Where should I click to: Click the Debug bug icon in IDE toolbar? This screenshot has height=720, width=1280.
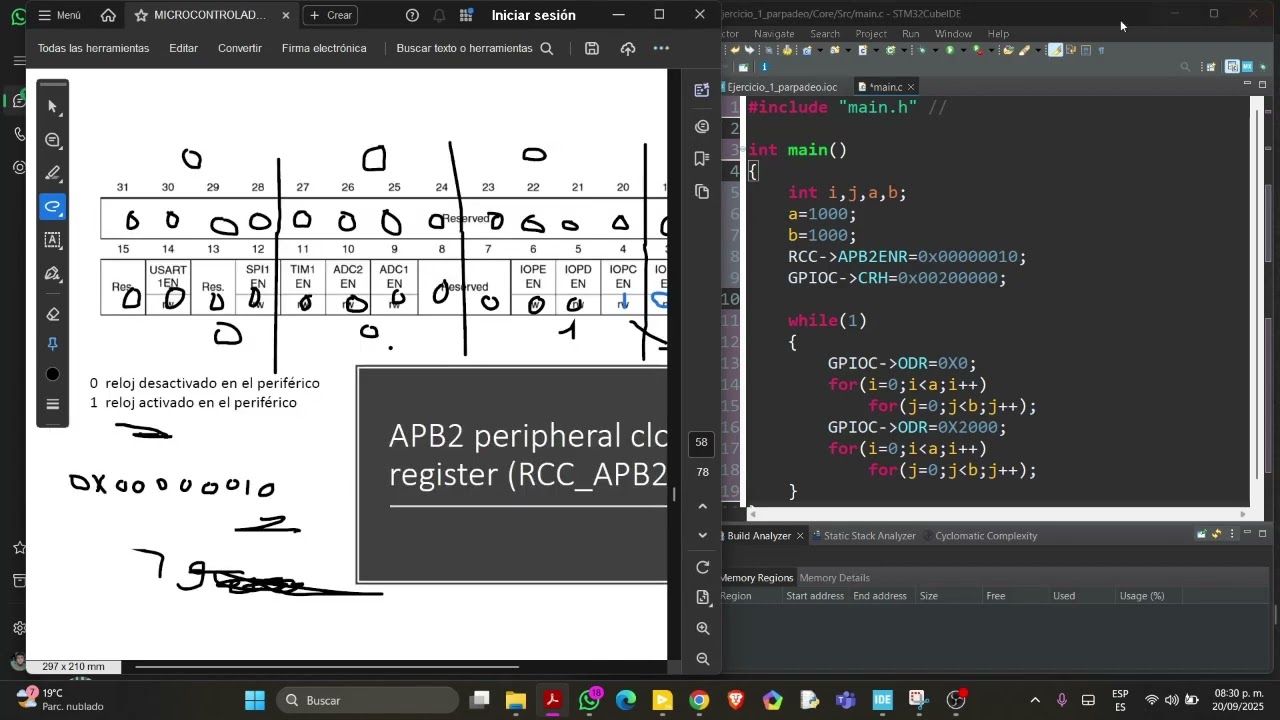(922, 50)
